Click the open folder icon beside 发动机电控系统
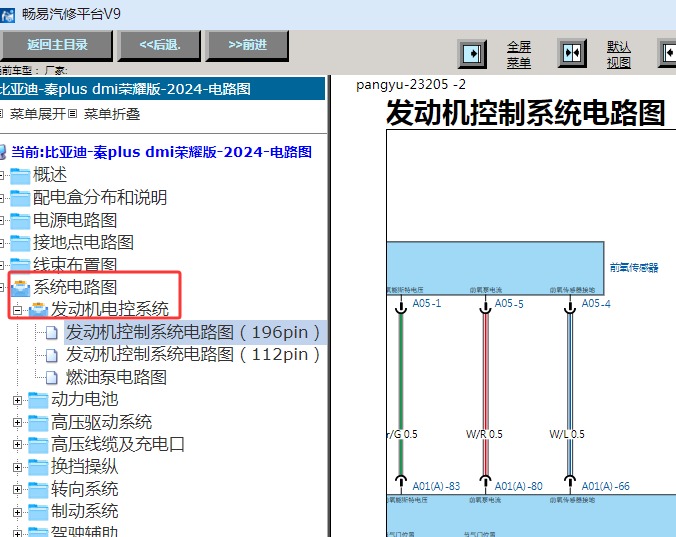The width and height of the screenshot is (676, 537). click(x=38, y=310)
